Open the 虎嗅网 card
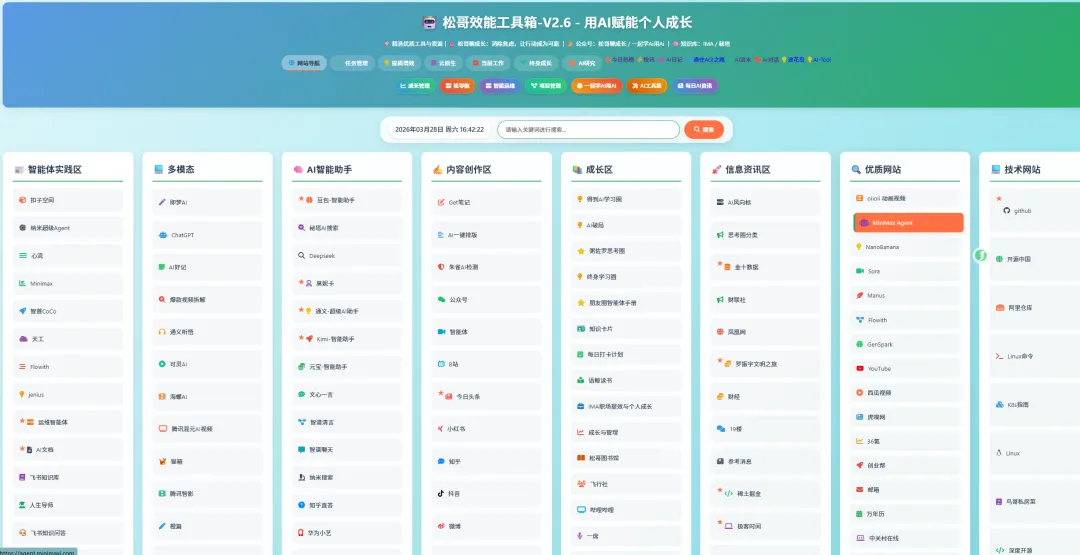Image resolution: width=1080 pixels, height=555 pixels. pos(905,417)
